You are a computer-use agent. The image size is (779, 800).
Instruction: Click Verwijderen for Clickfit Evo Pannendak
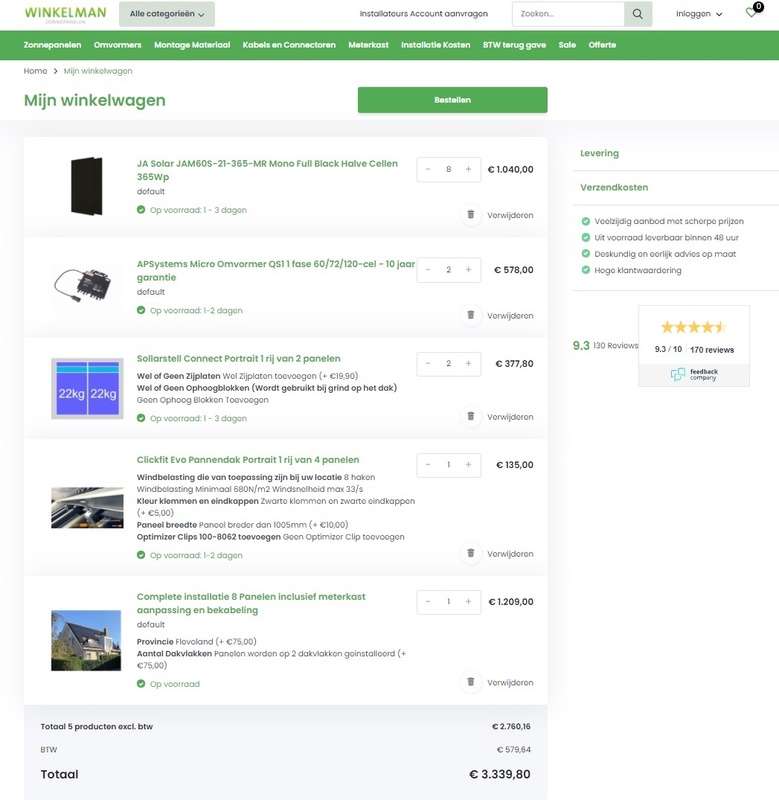coord(510,554)
